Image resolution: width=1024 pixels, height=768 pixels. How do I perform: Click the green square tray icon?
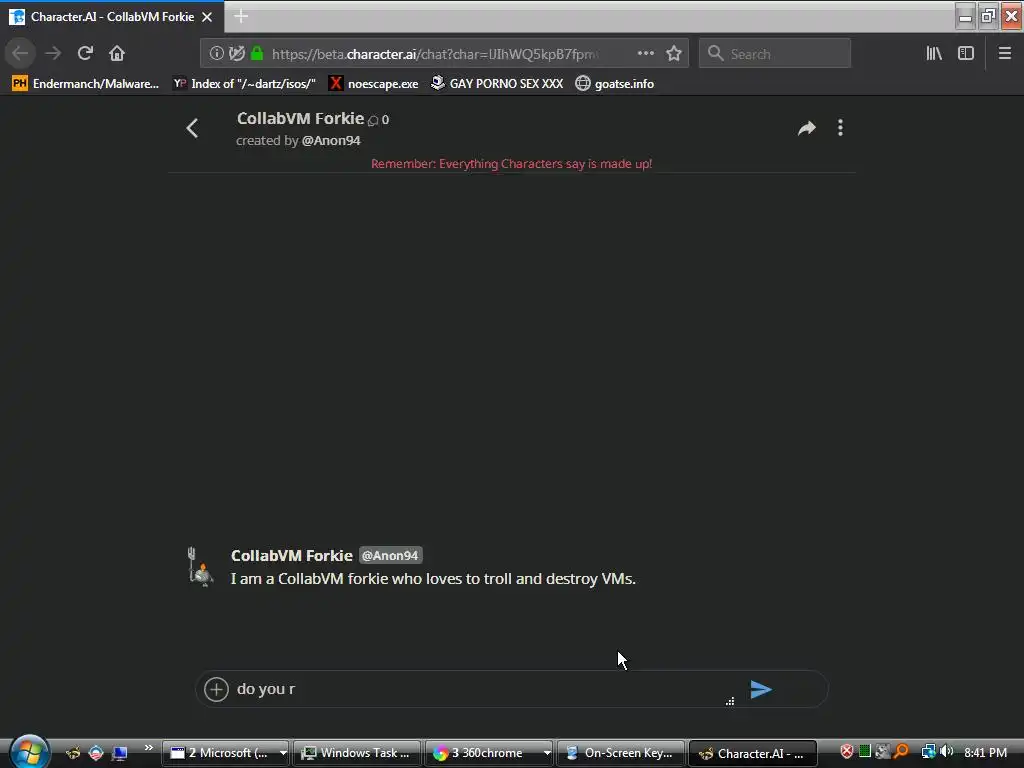865,751
